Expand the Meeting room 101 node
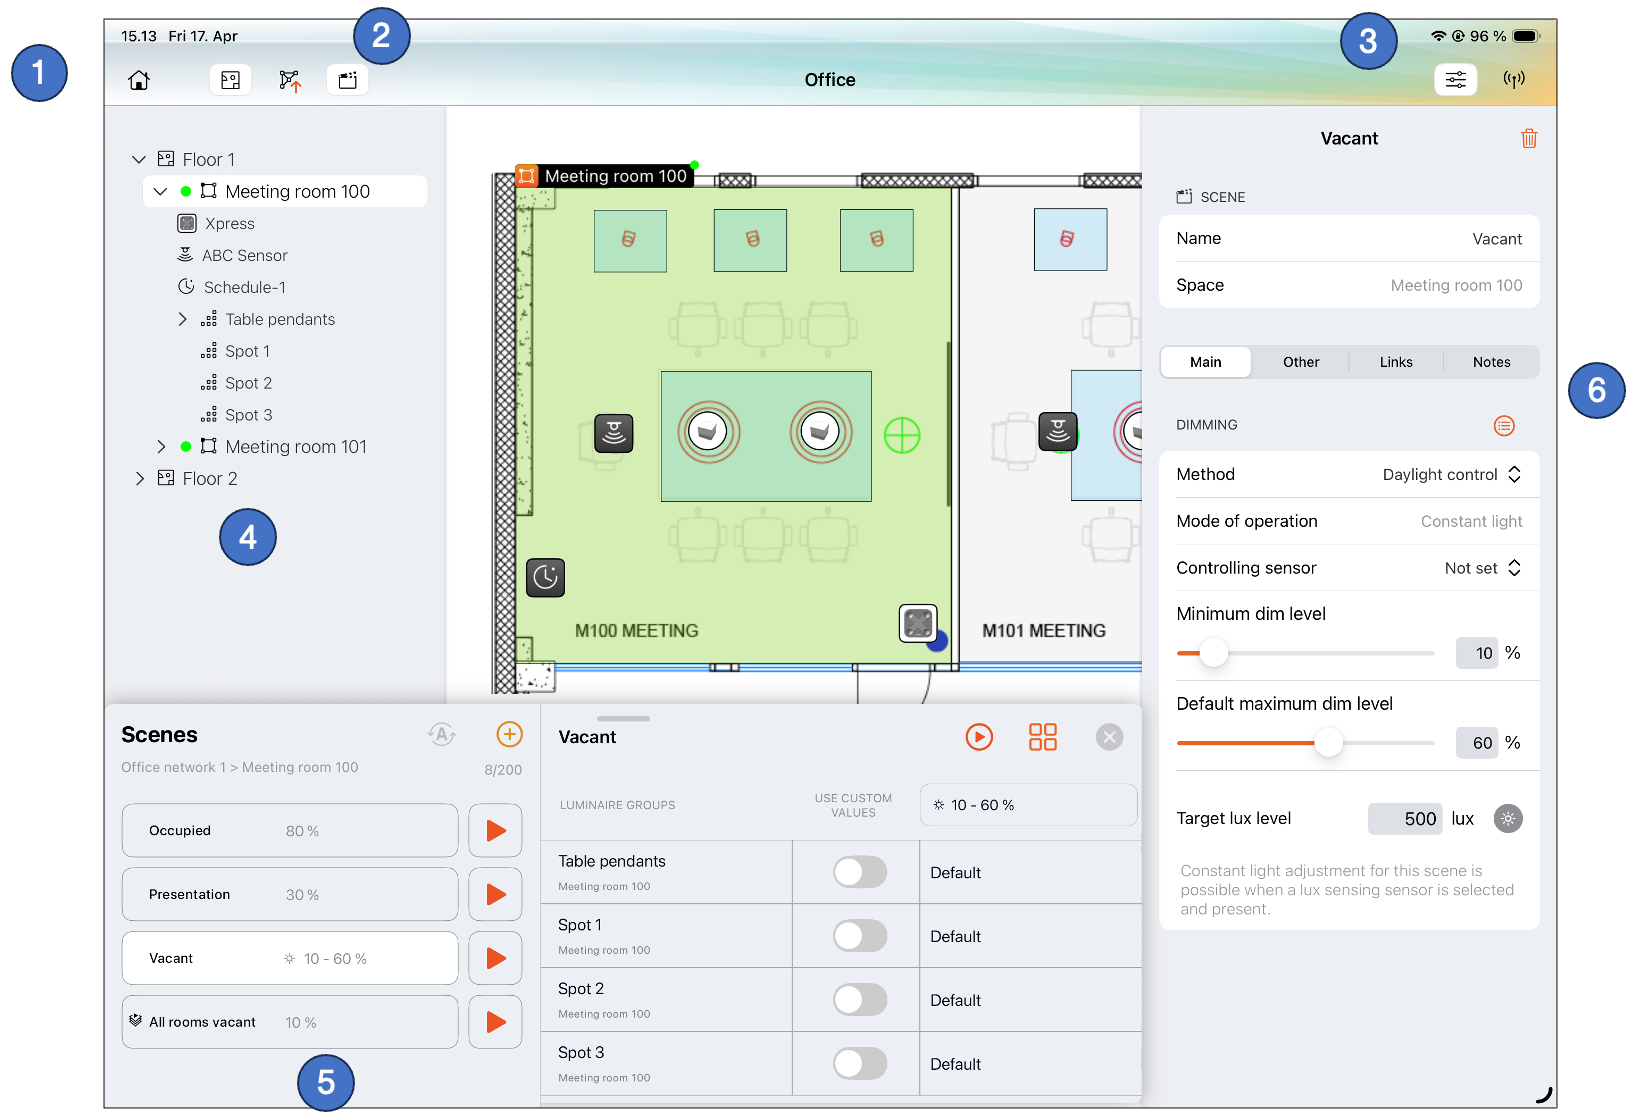 click(161, 447)
